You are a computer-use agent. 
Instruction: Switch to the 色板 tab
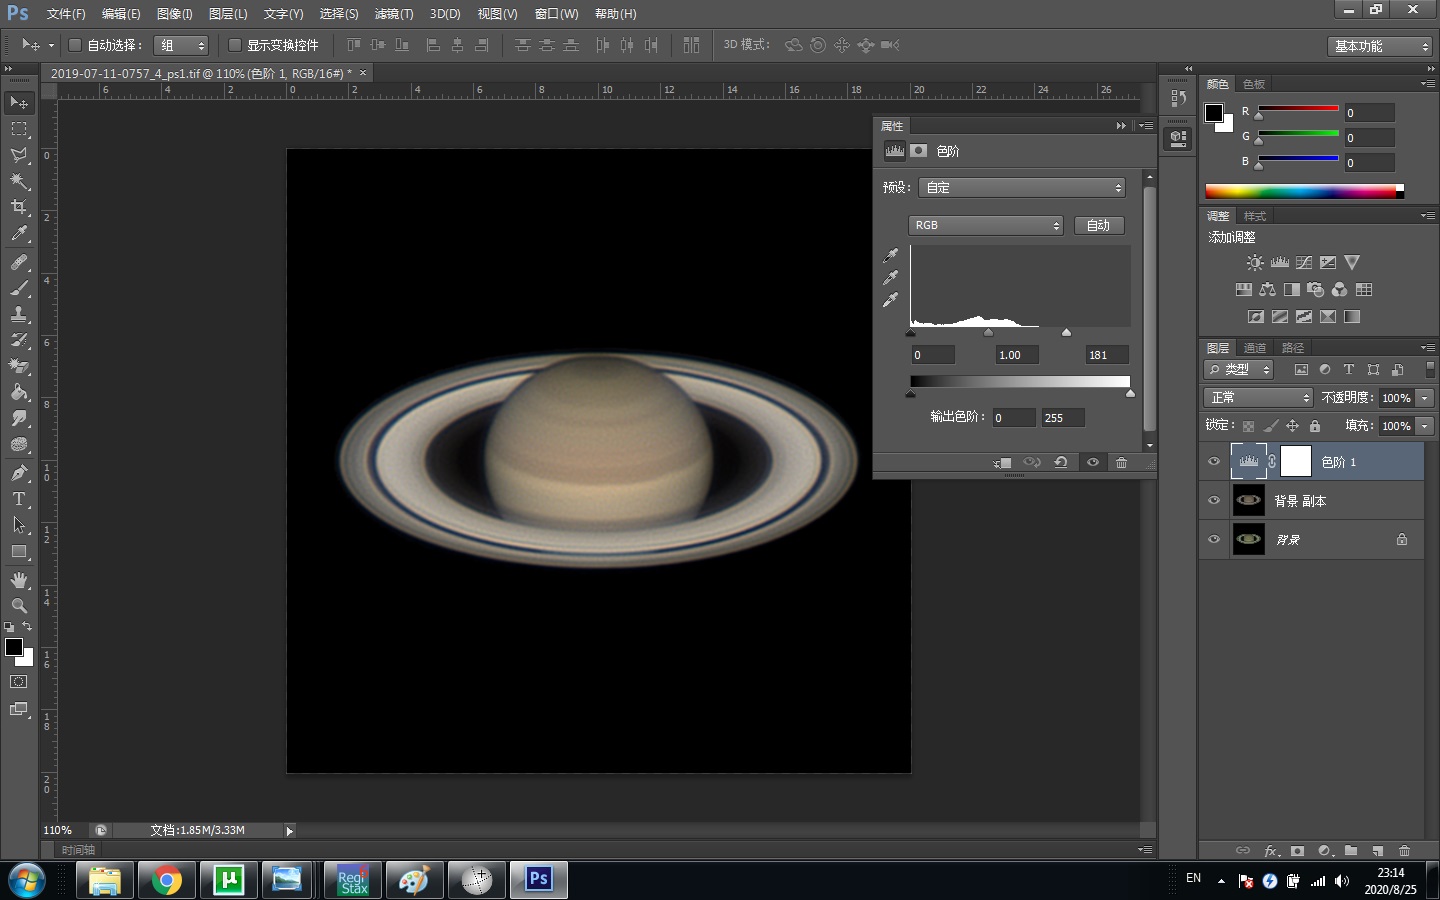coord(1254,84)
